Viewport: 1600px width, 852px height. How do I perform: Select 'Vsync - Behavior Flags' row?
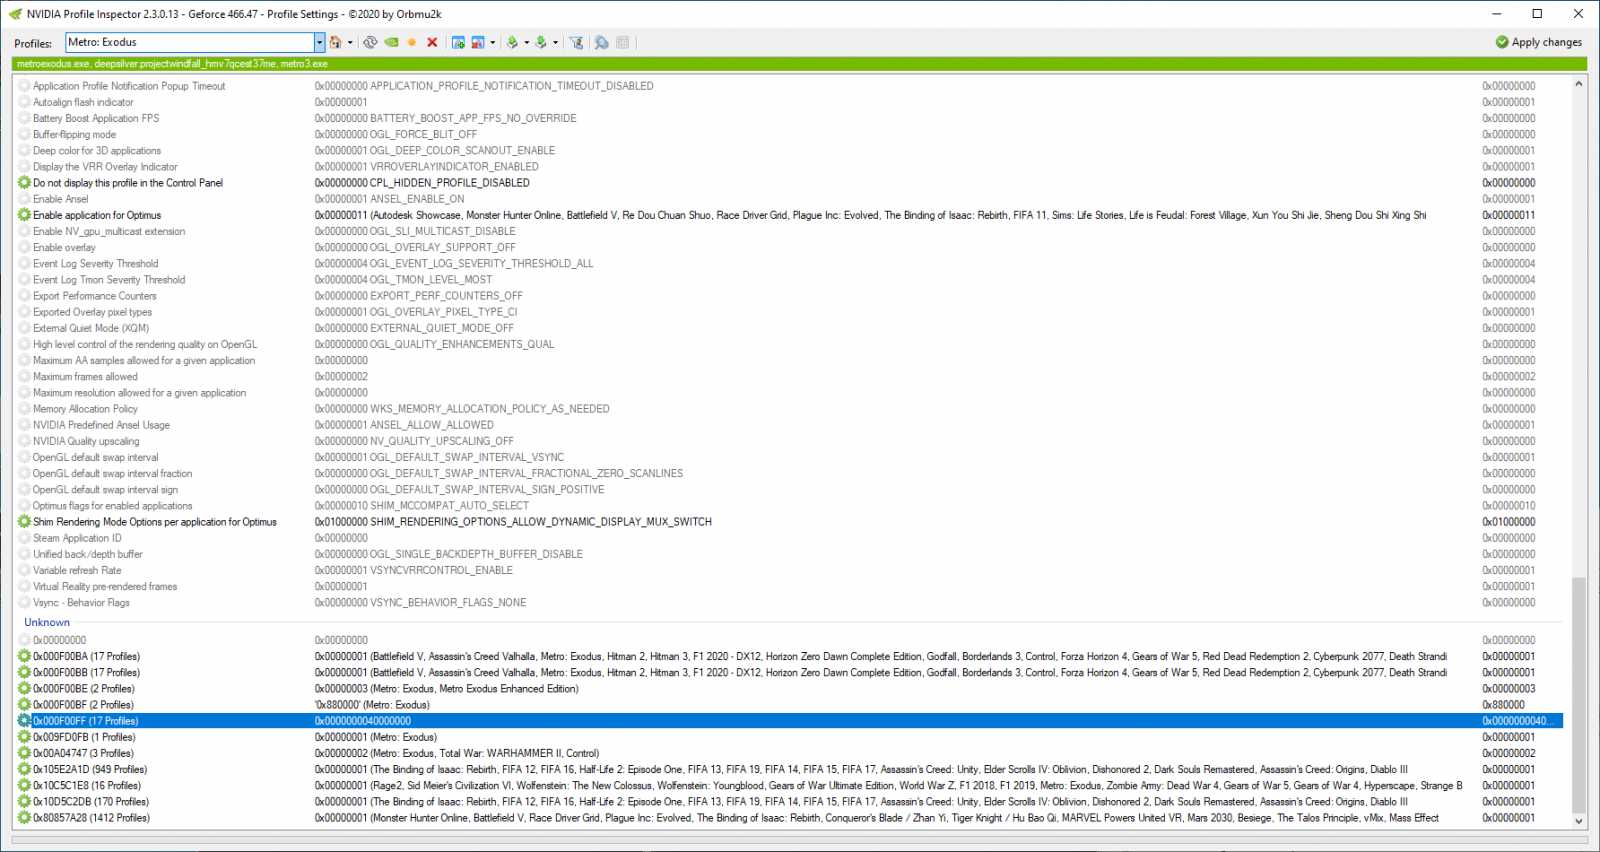(790, 603)
